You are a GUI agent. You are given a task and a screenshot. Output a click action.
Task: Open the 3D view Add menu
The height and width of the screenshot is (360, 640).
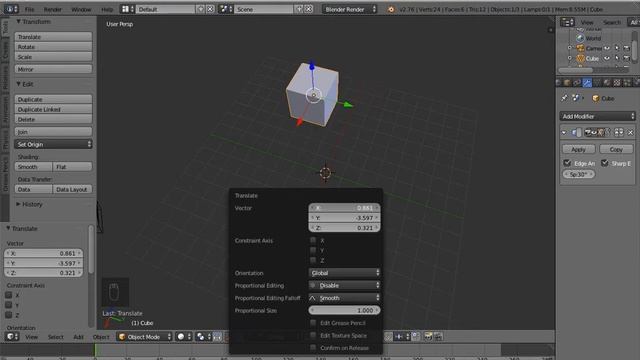click(78, 337)
